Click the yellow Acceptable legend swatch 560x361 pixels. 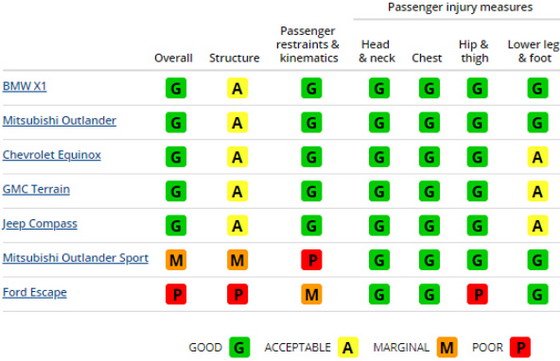point(348,347)
